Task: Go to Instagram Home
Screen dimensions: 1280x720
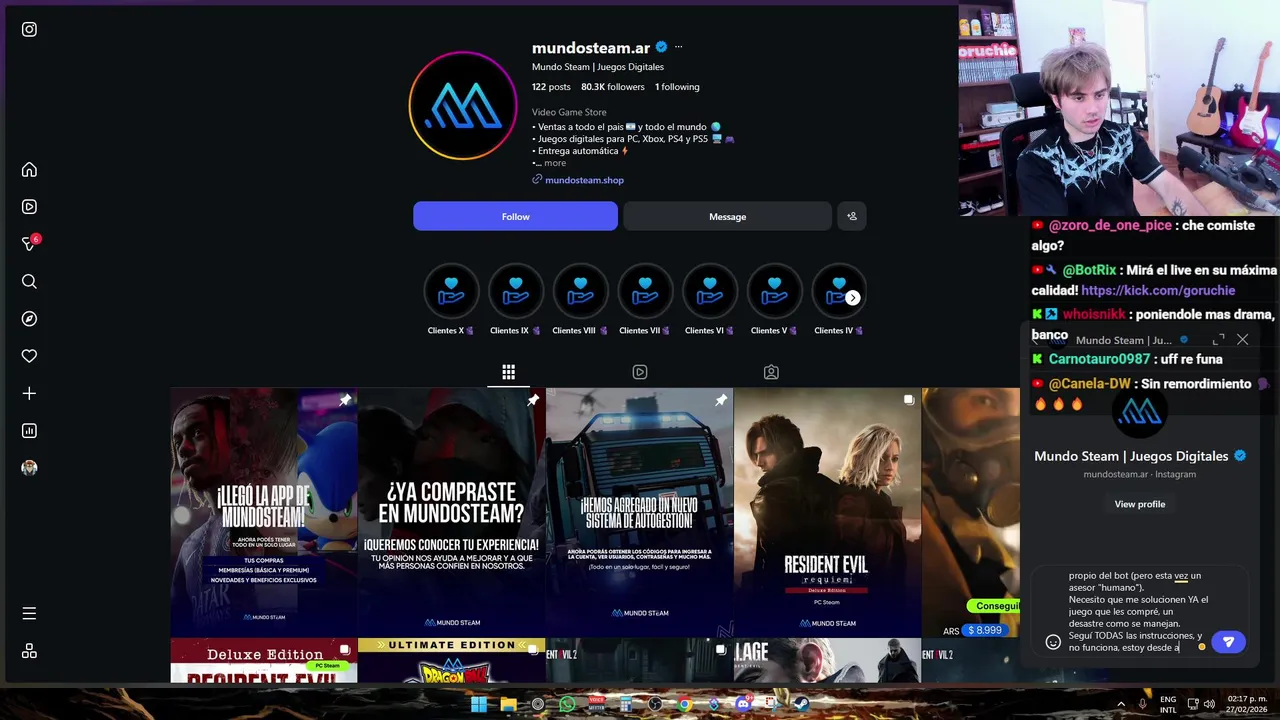Action: 29,170
